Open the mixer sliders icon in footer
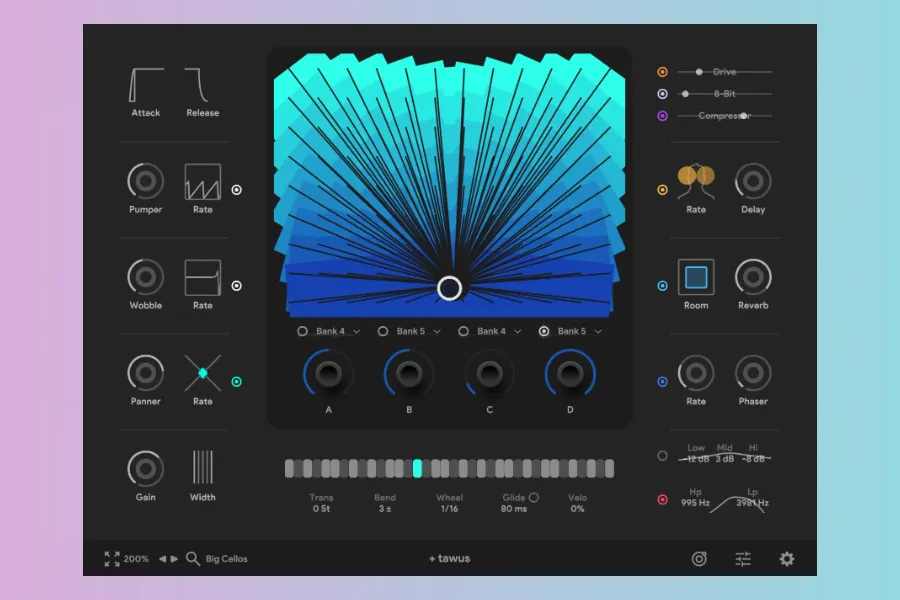This screenshot has width=900, height=600. tap(743, 559)
